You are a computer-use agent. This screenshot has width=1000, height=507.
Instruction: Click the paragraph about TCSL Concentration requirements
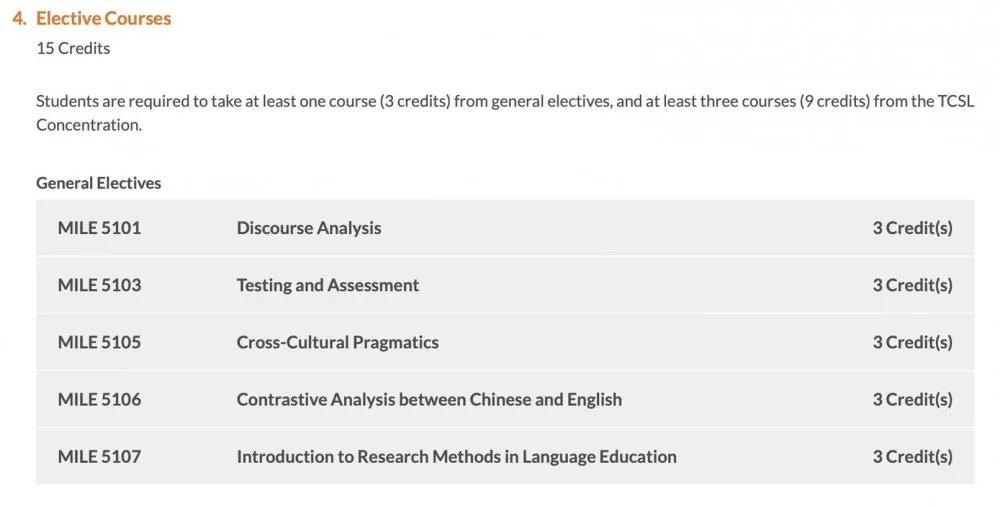(505, 113)
